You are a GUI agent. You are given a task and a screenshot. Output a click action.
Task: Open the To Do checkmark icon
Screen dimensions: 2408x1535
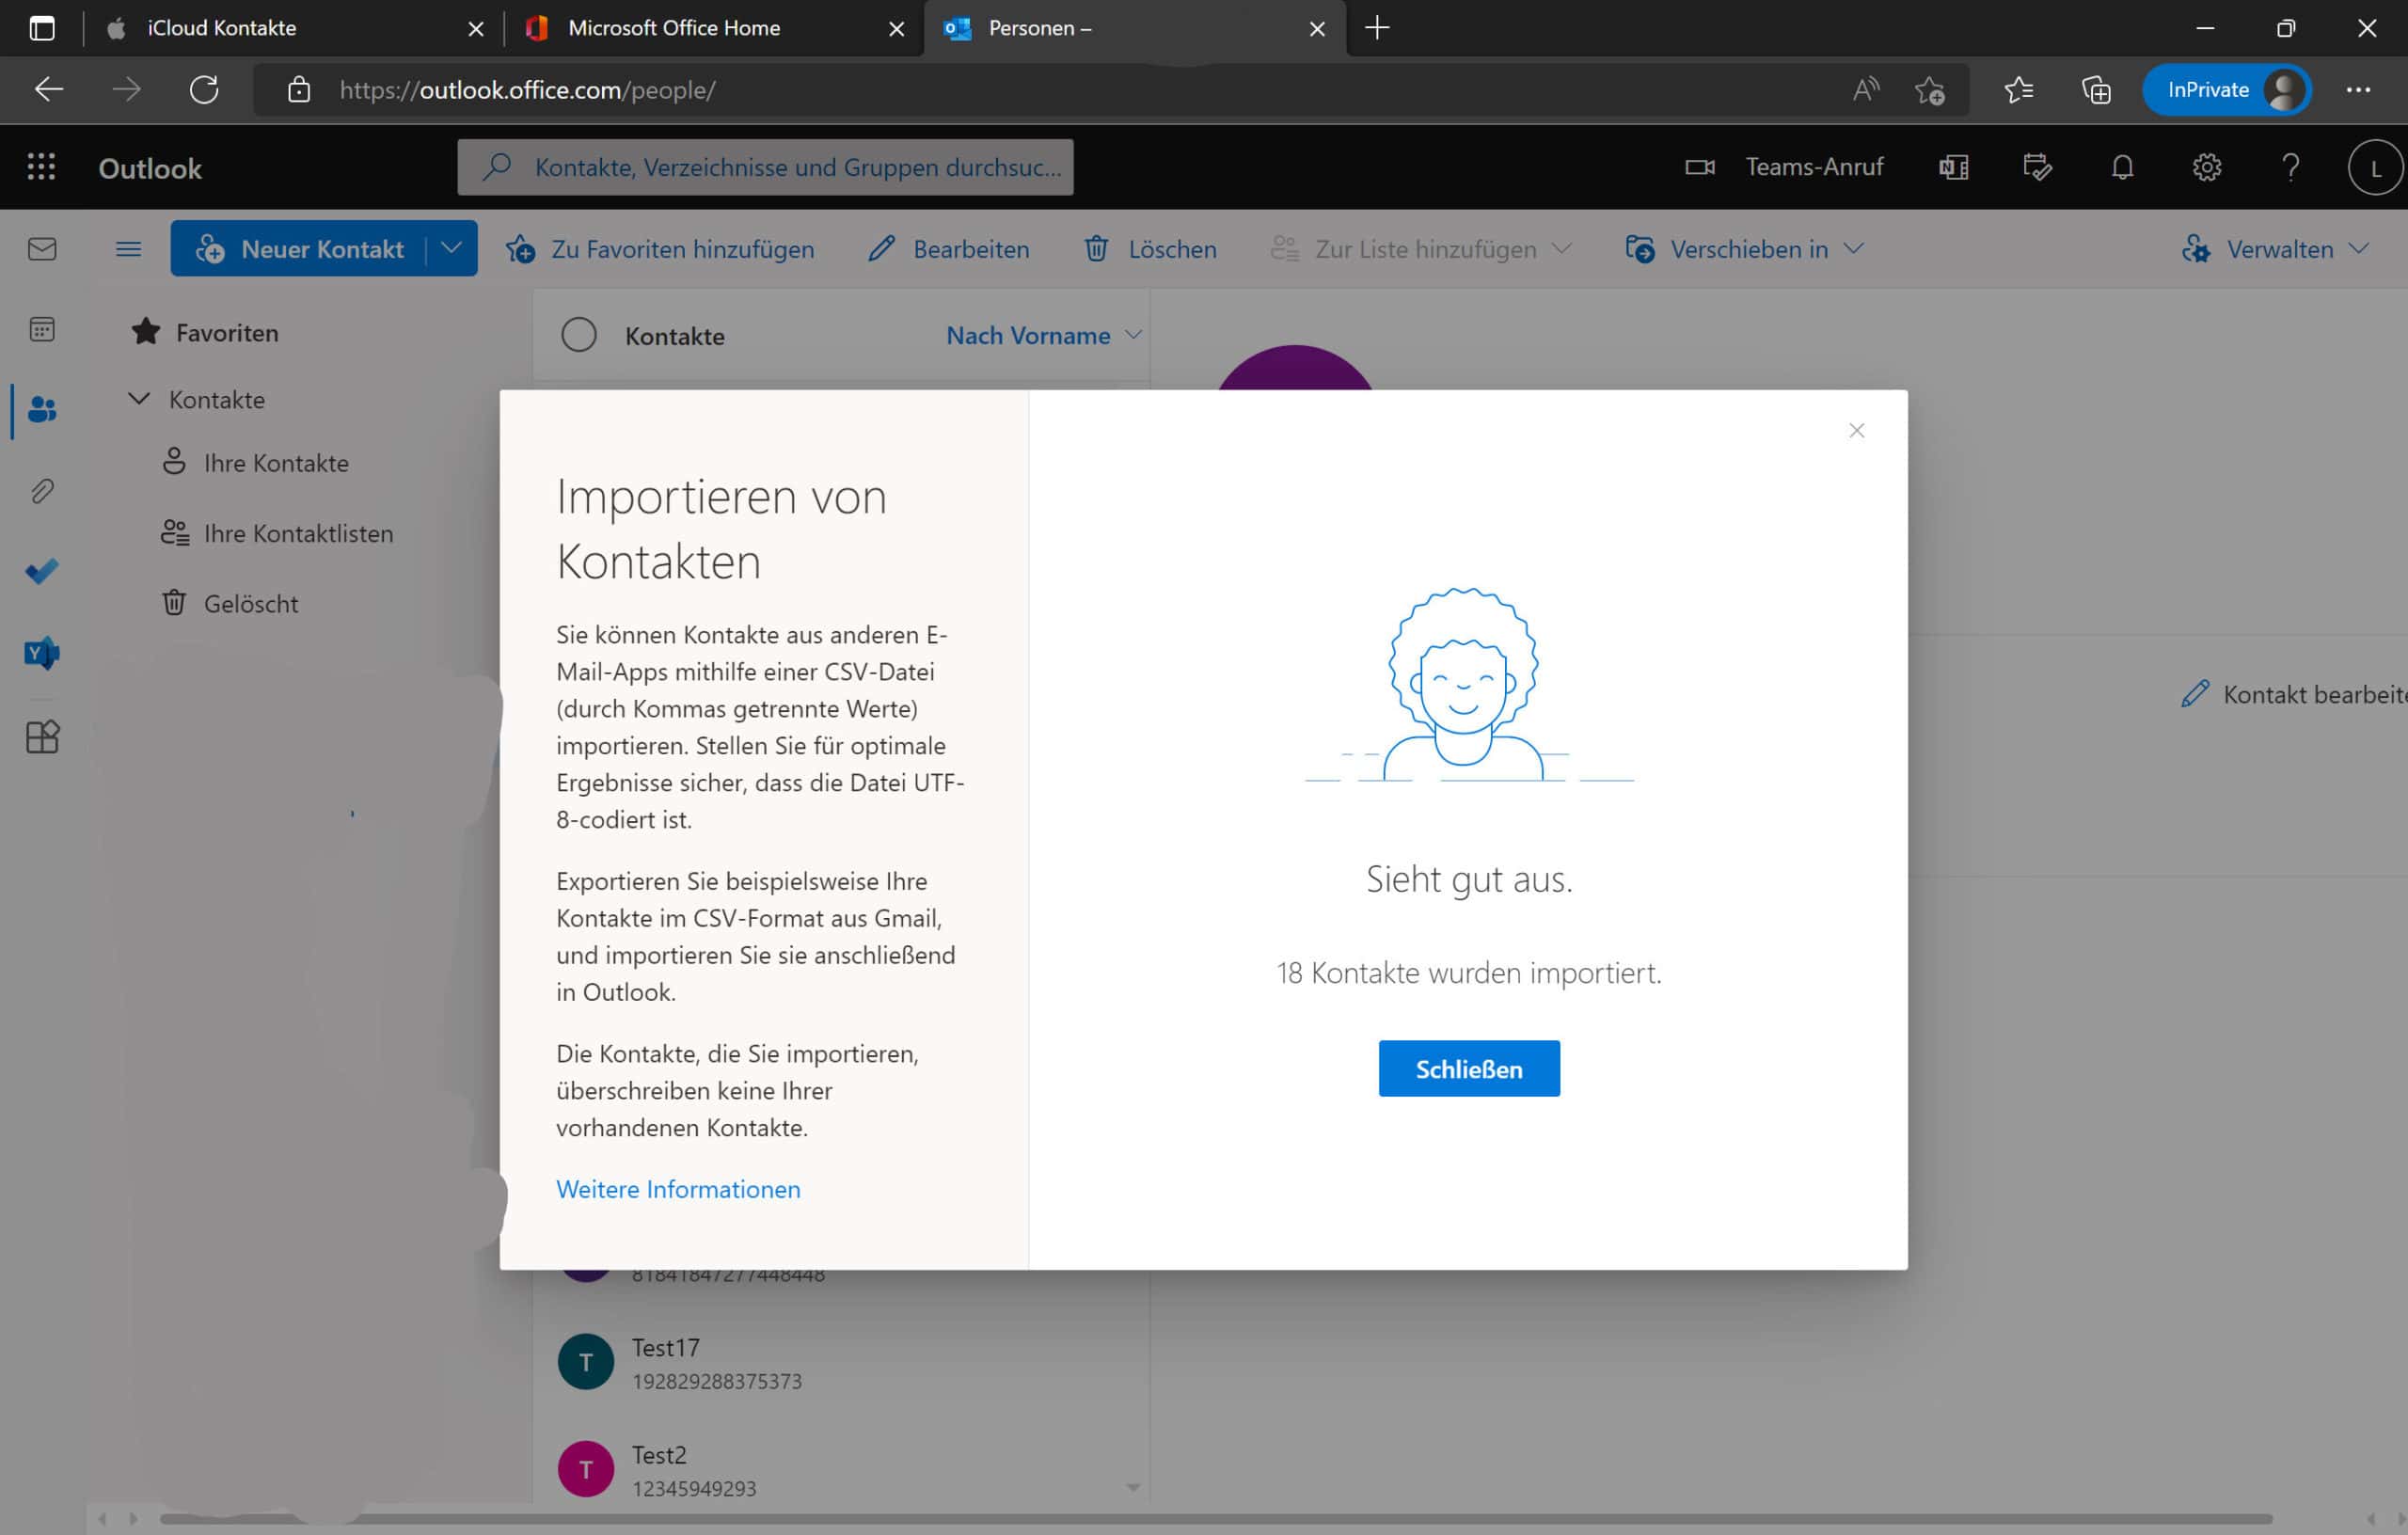(x=42, y=572)
